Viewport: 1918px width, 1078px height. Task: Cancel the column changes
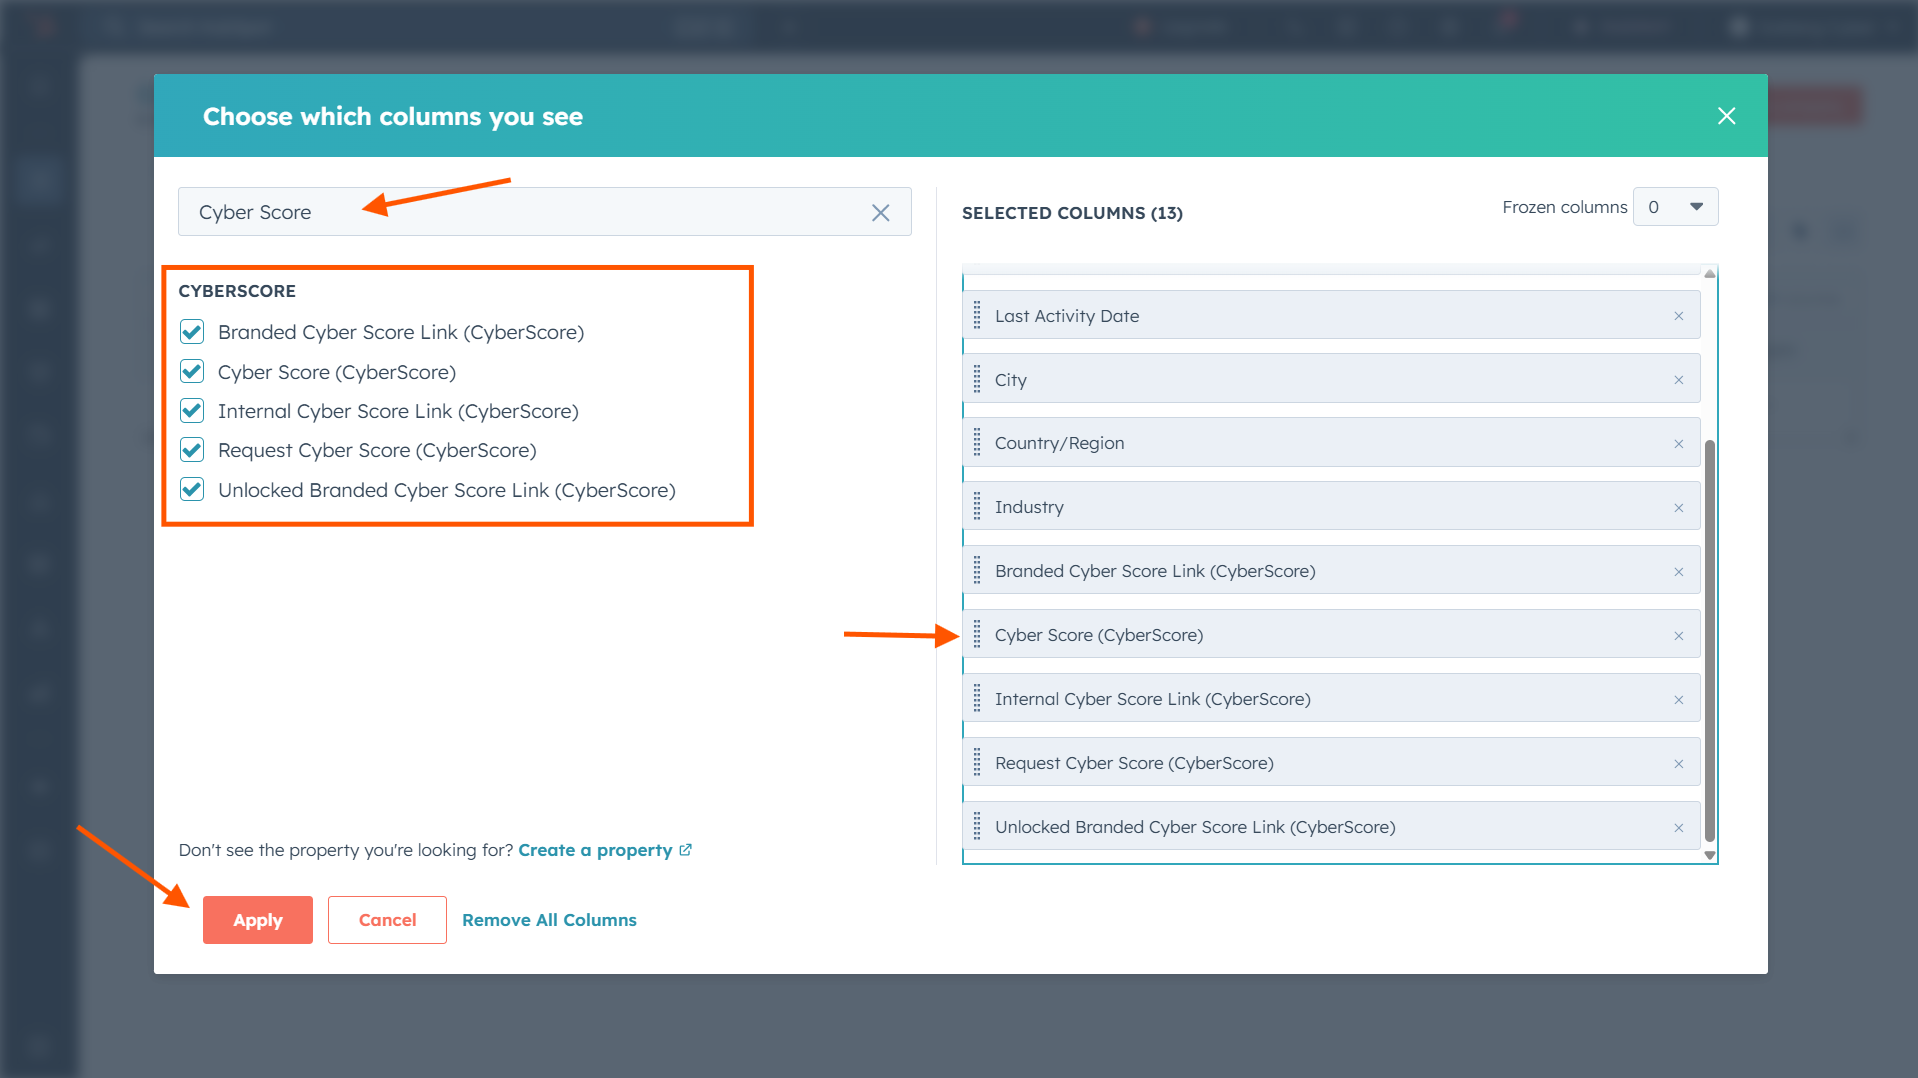(x=387, y=920)
